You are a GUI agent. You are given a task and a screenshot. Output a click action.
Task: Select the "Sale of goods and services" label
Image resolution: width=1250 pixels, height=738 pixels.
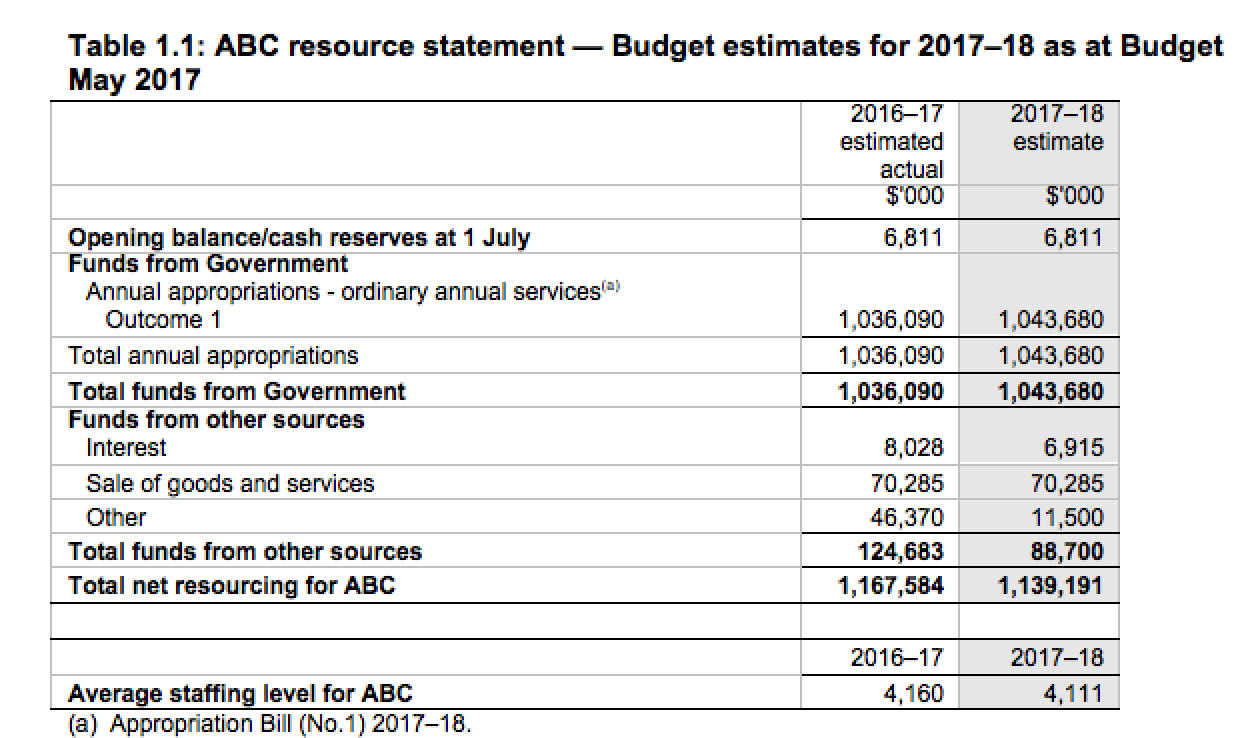pos(230,484)
